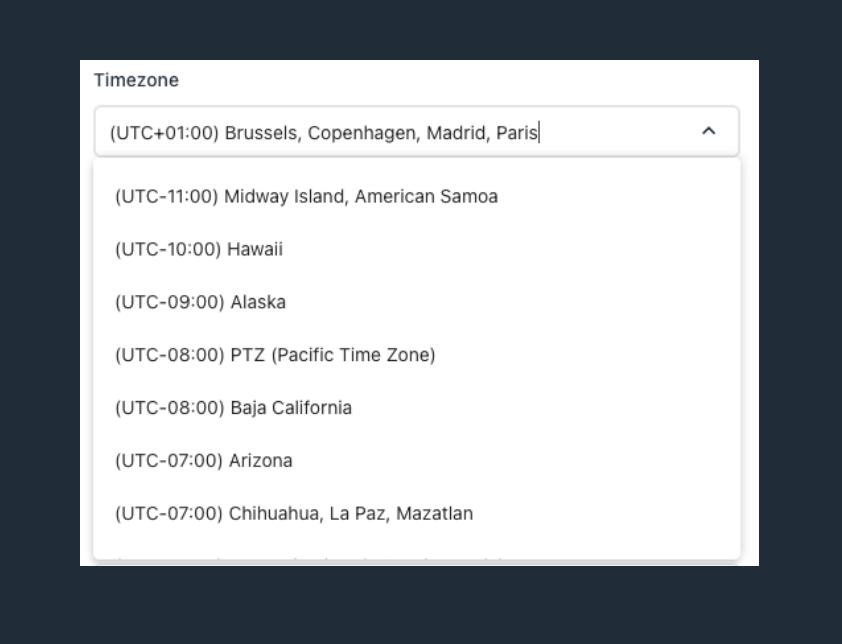Select the (UTC-07:00) Arizona option
Screen dimensions: 842x644
[x=417, y=460]
